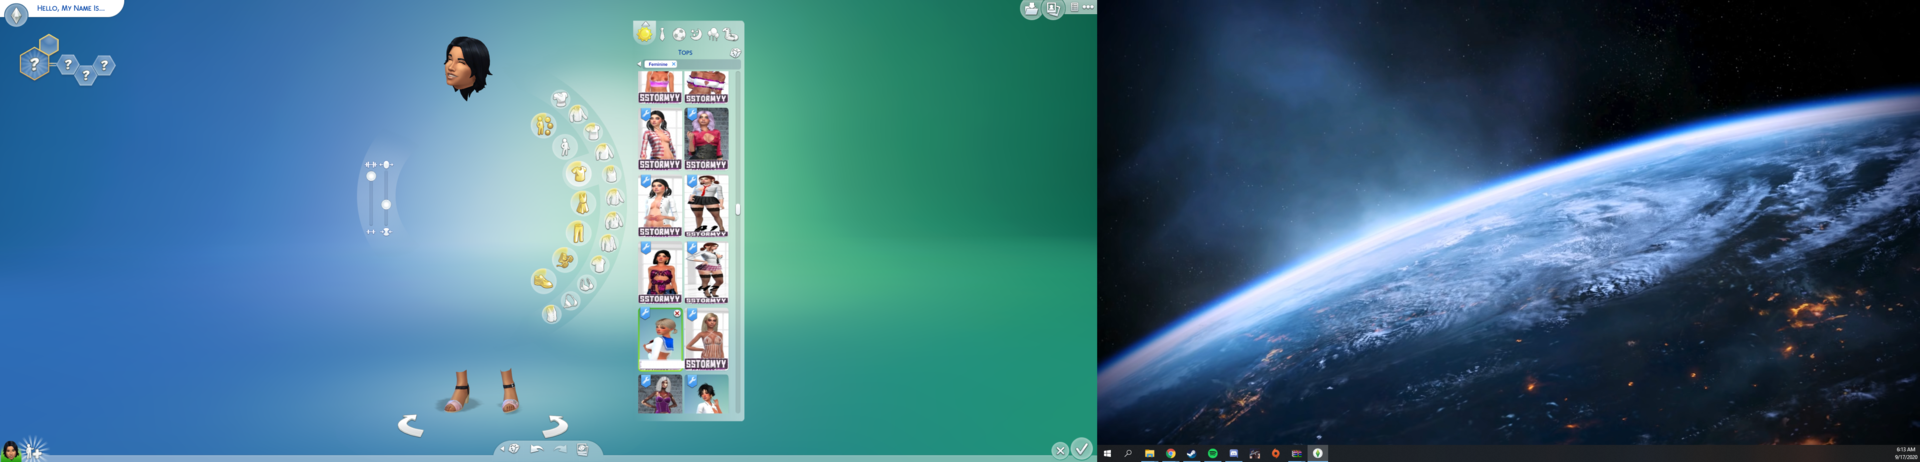Select pink-haired red top thumbnail
This screenshot has width=1920, height=462.
[707, 138]
